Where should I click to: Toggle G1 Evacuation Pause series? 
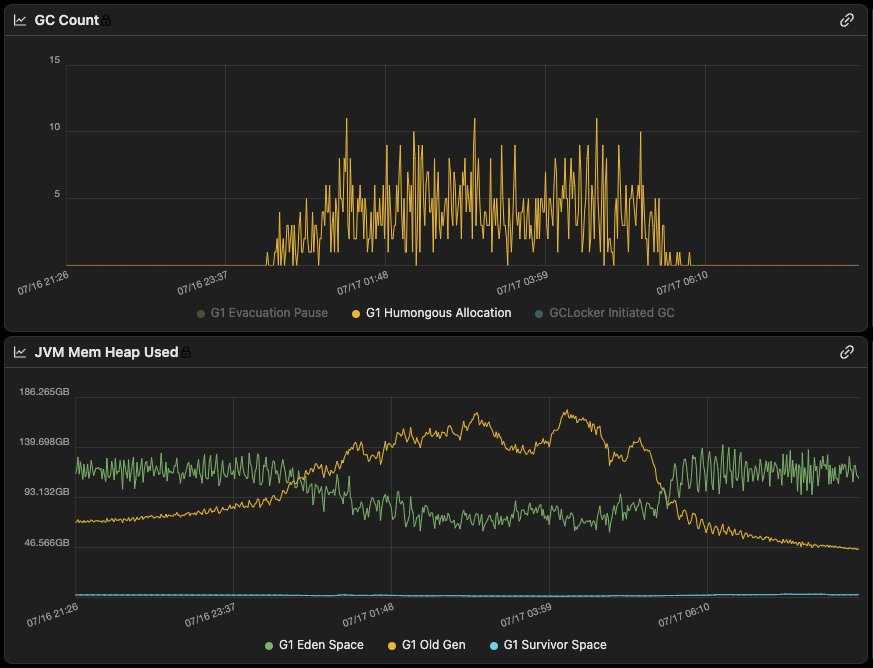tap(263, 313)
